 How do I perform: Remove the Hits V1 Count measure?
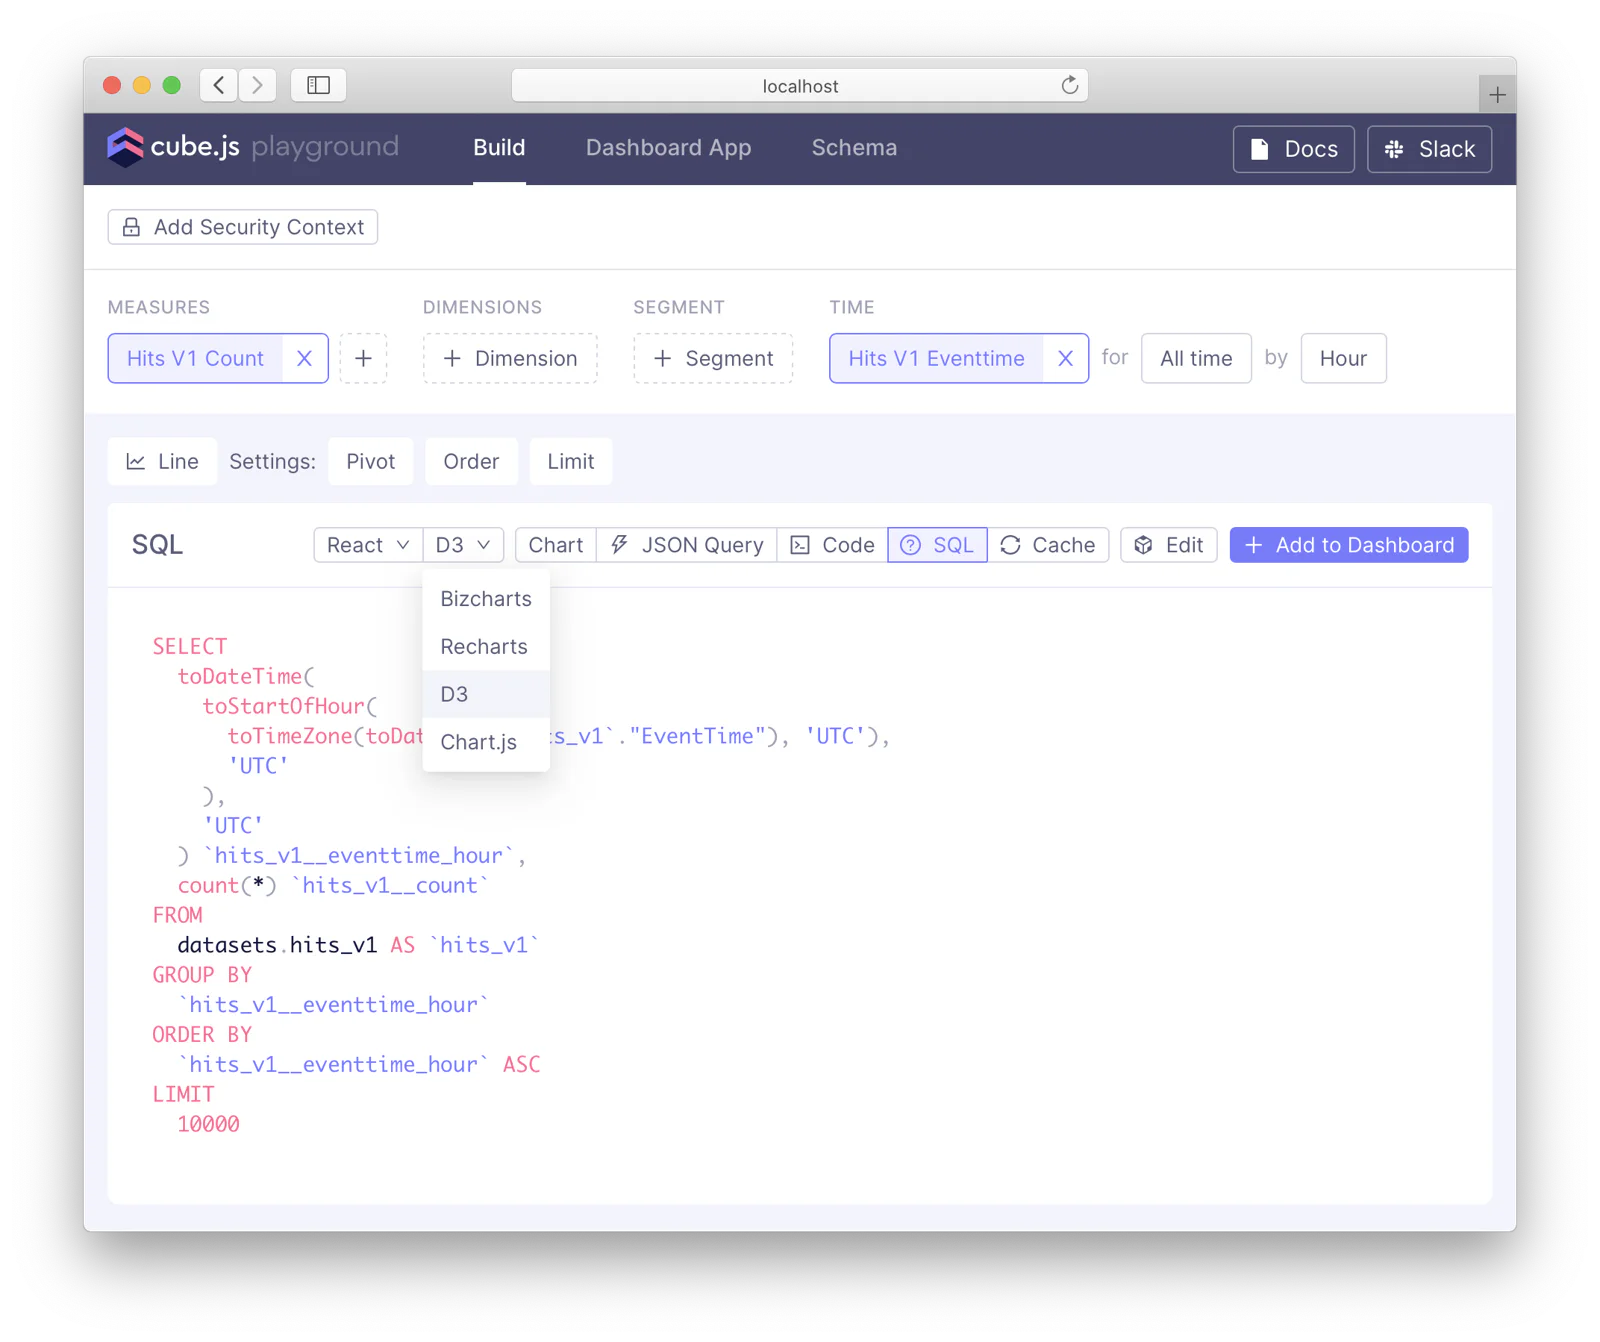click(305, 358)
